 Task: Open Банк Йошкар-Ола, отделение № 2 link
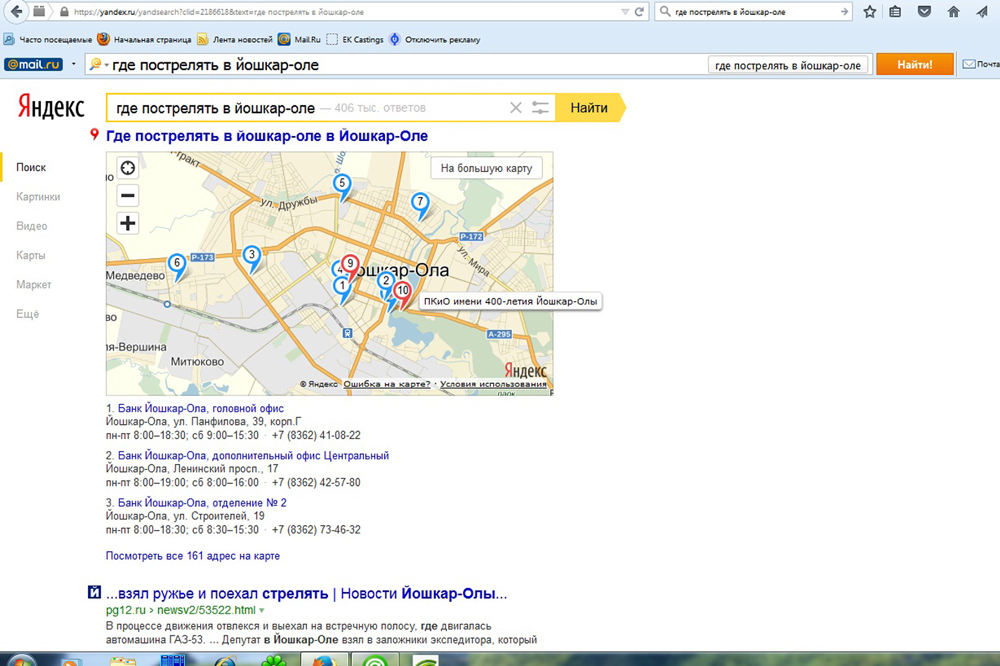pyautogui.click(x=202, y=503)
